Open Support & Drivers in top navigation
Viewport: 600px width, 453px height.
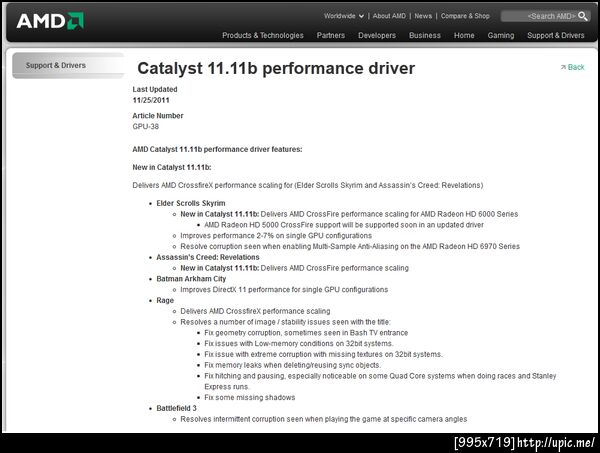pyautogui.click(x=556, y=35)
